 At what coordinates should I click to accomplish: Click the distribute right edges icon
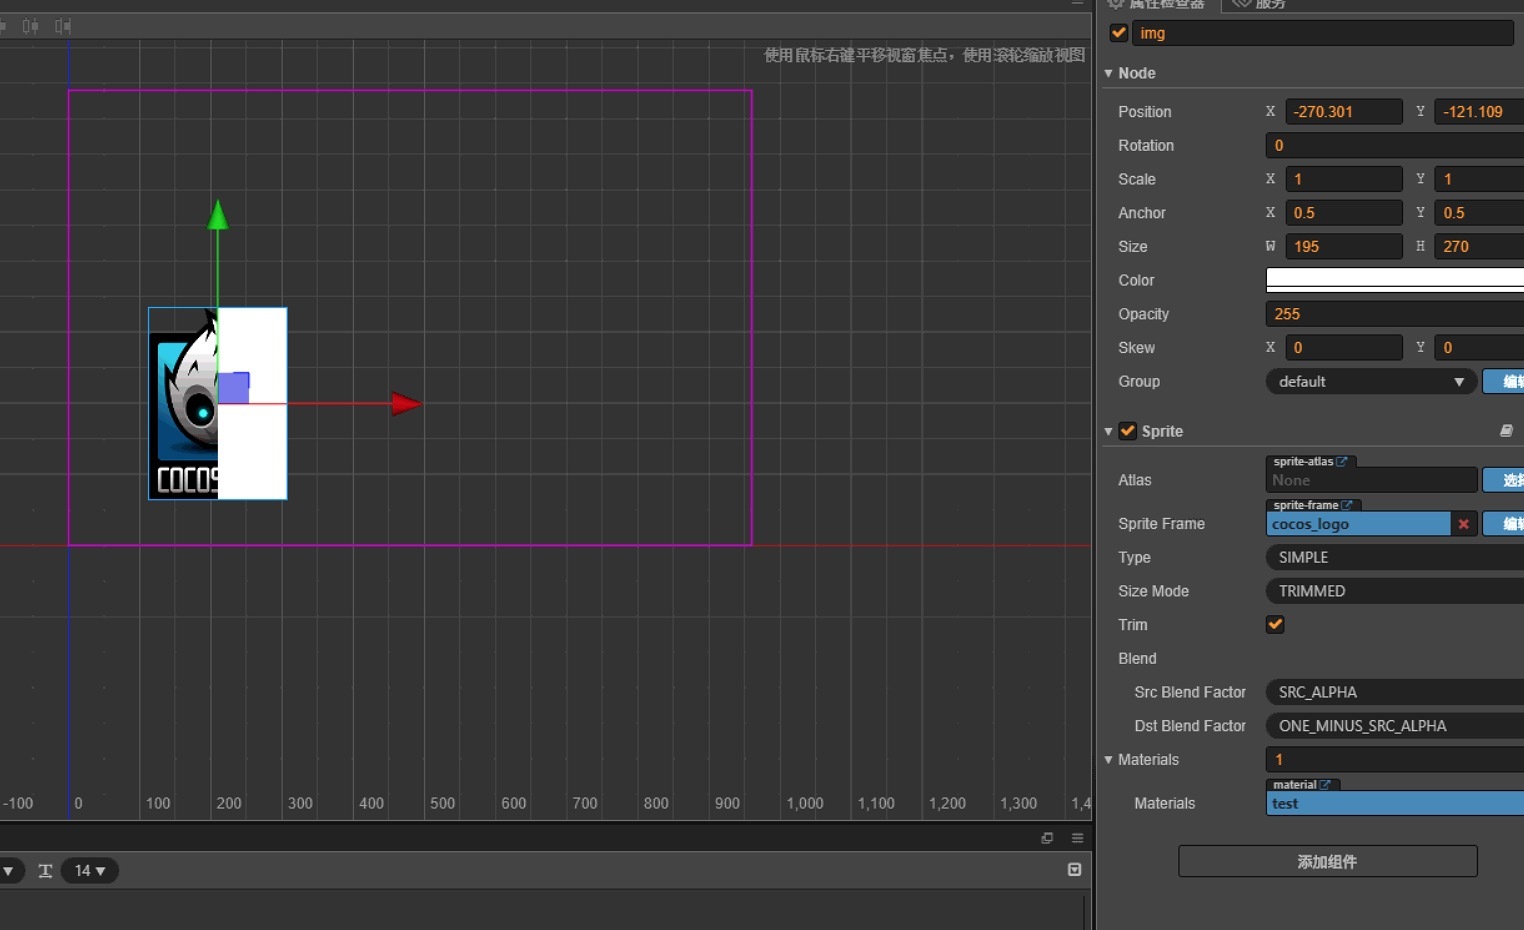[63, 26]
